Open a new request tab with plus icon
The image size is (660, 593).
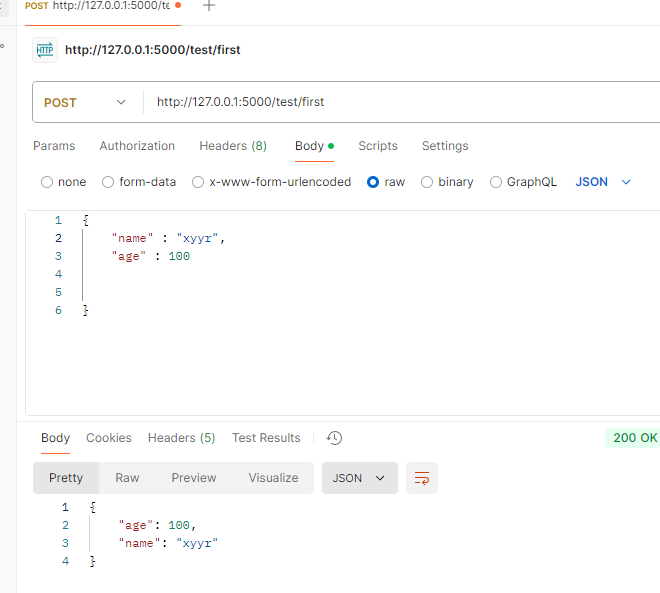point(209,5)
